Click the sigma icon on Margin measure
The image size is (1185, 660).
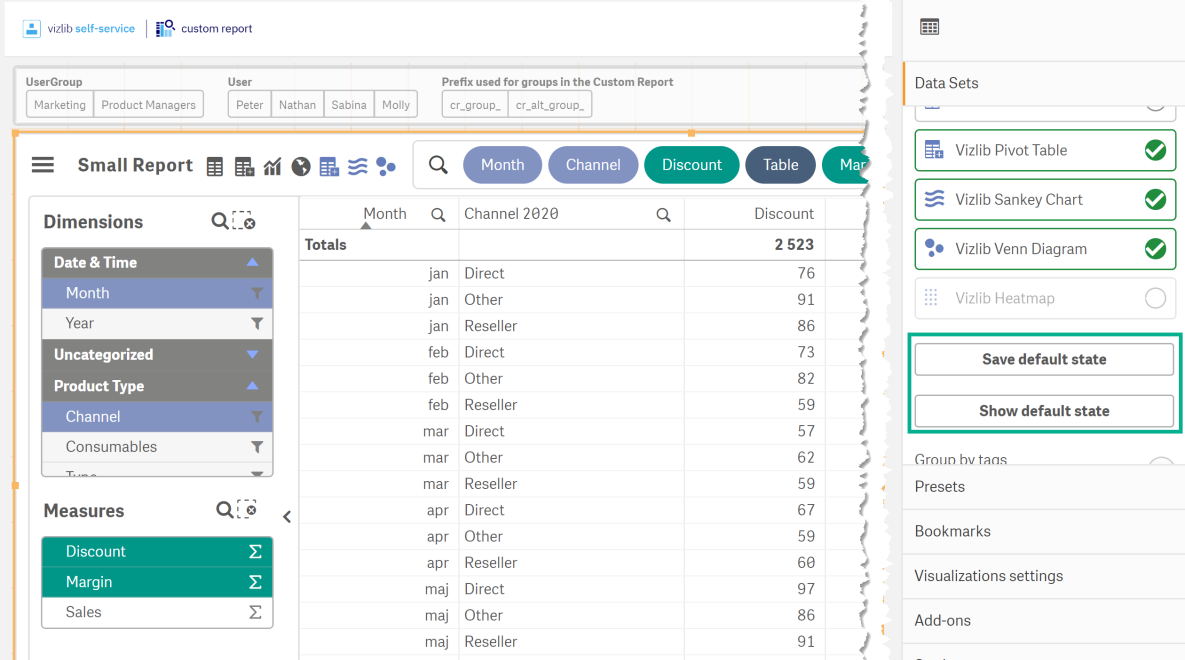click(x=255, y=582)
